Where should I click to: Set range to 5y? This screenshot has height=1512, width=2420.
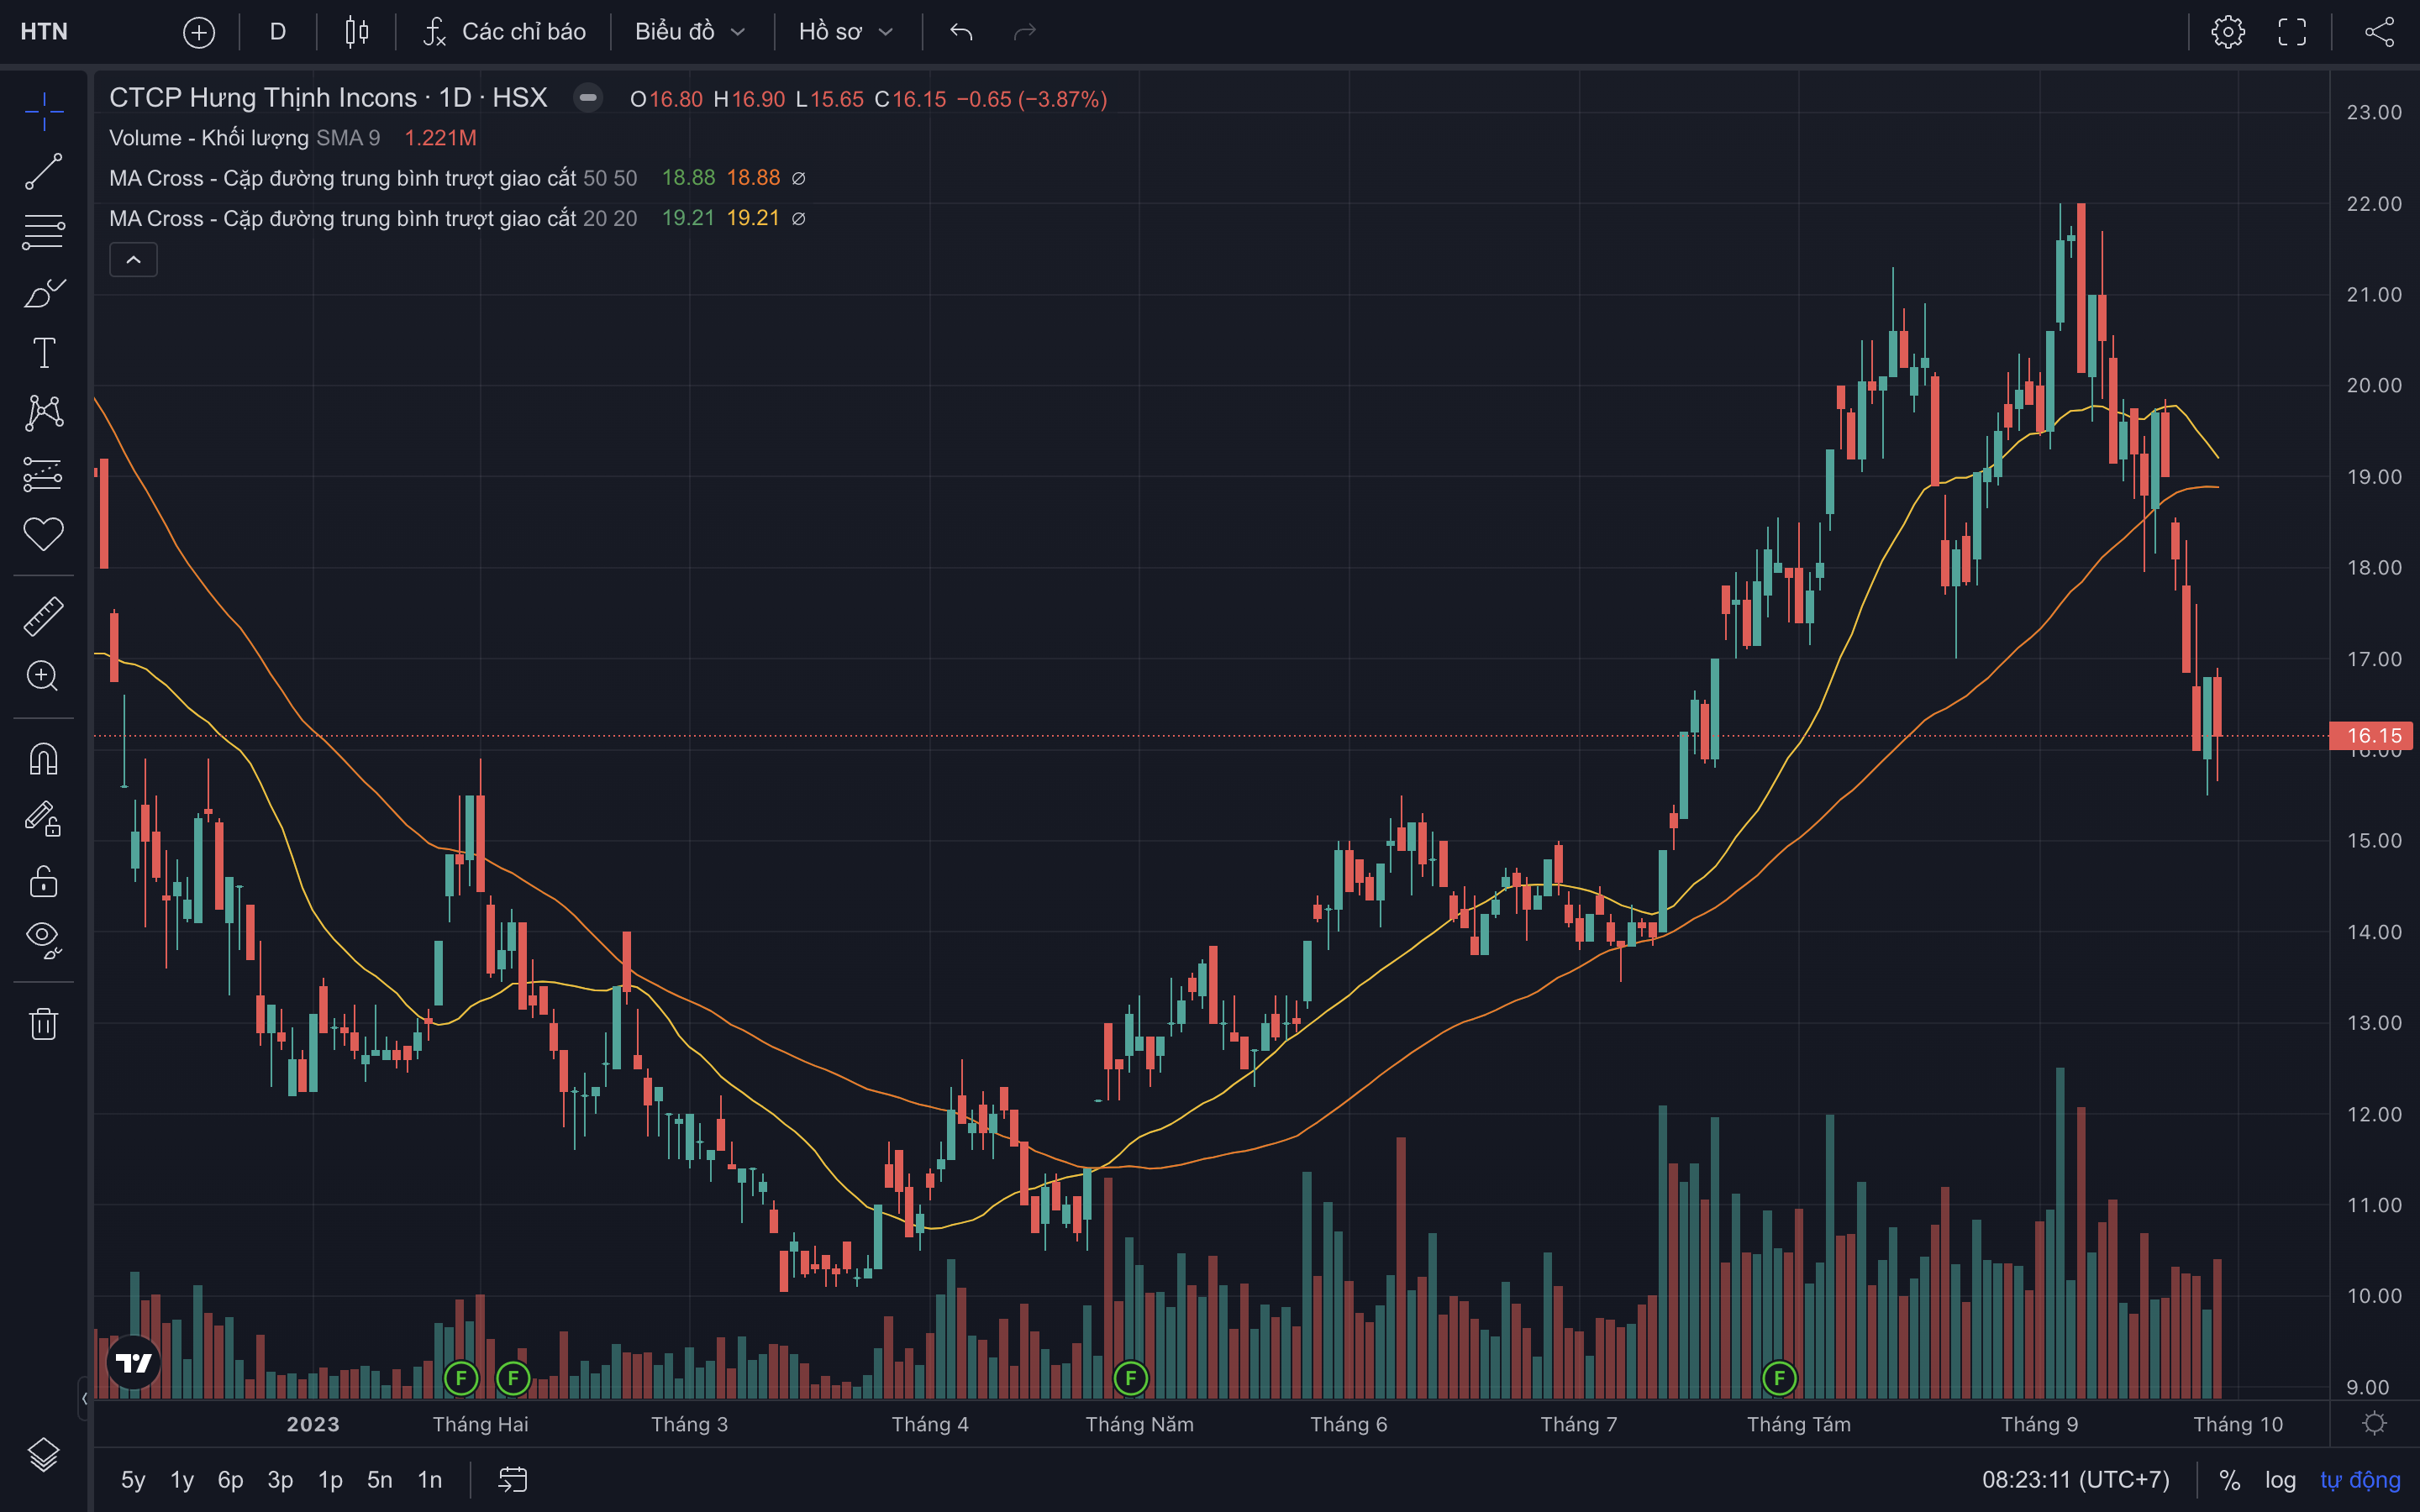coord(133,1480)
